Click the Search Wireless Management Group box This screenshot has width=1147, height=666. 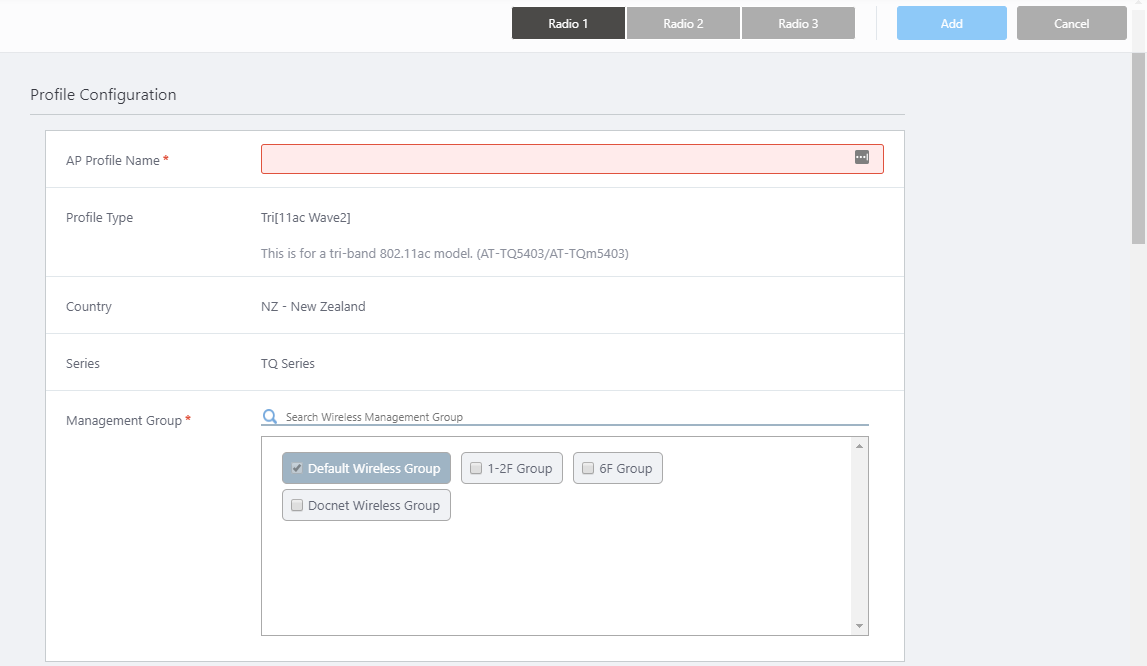pos(570,416)
